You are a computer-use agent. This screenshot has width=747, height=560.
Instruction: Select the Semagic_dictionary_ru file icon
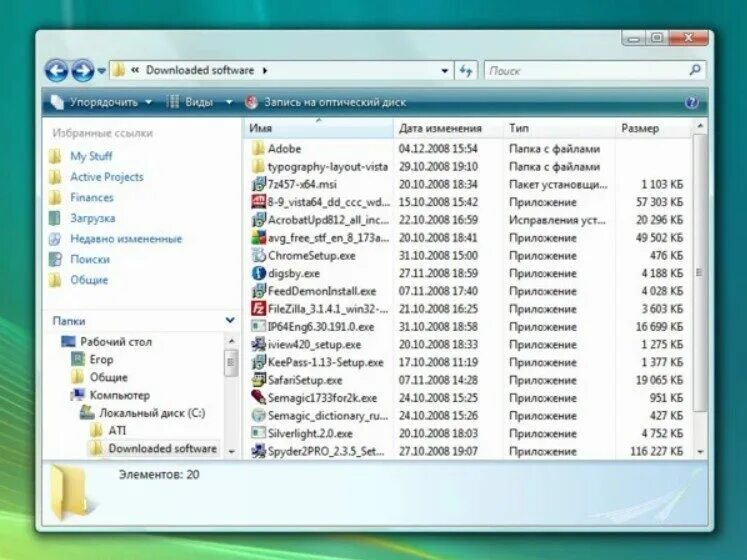click(258, 416)
